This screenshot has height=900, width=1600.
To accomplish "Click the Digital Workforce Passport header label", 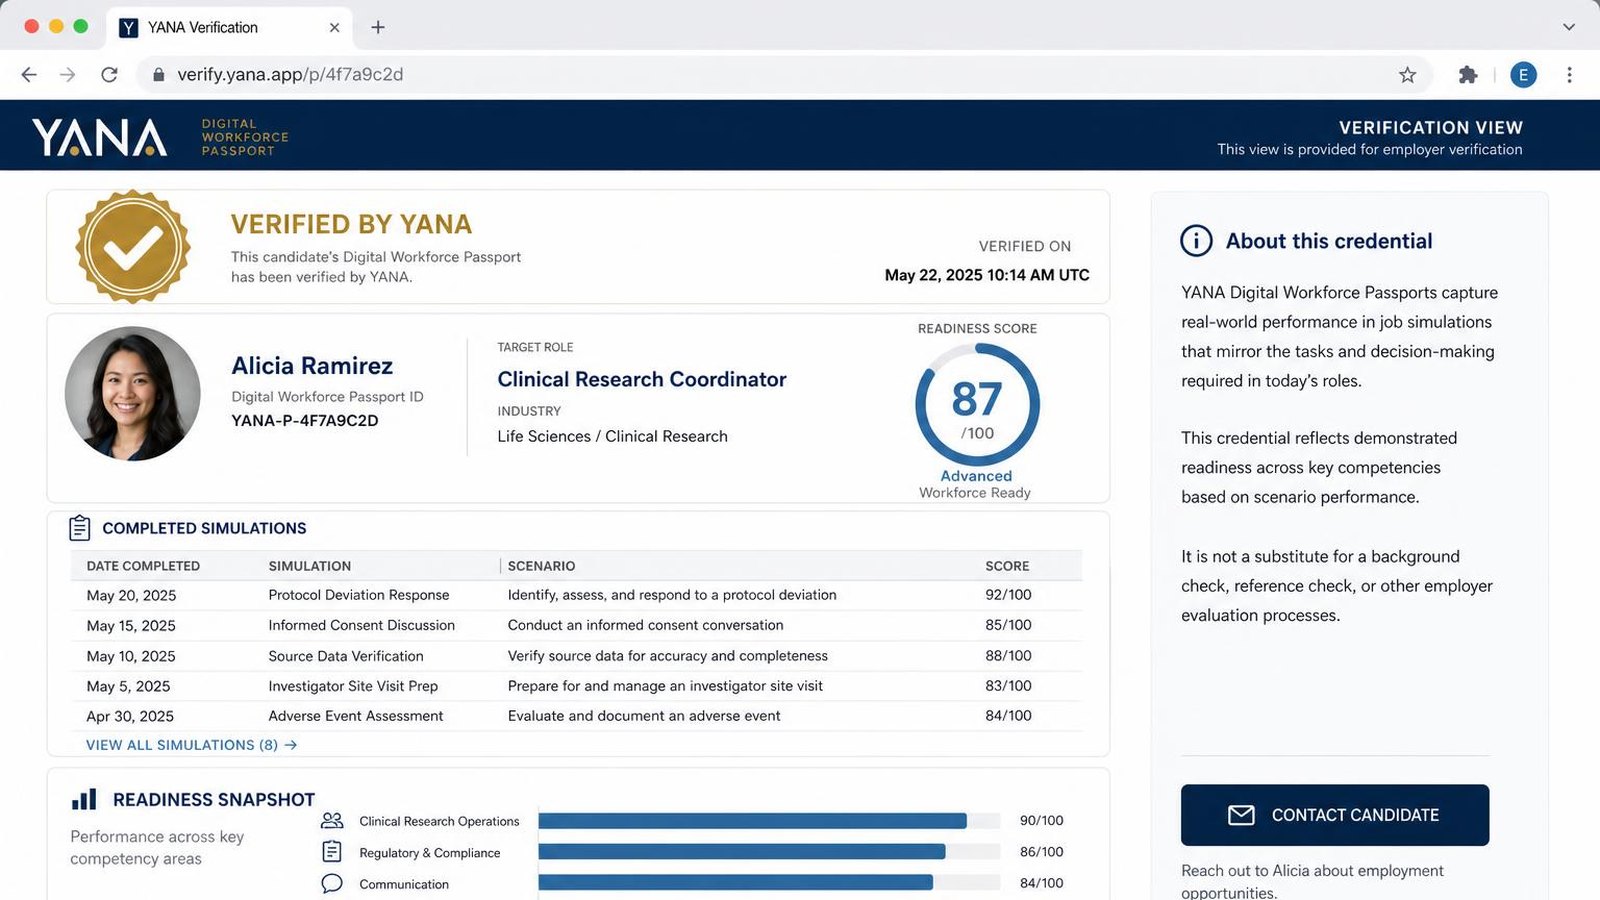I will pos(245,137).
